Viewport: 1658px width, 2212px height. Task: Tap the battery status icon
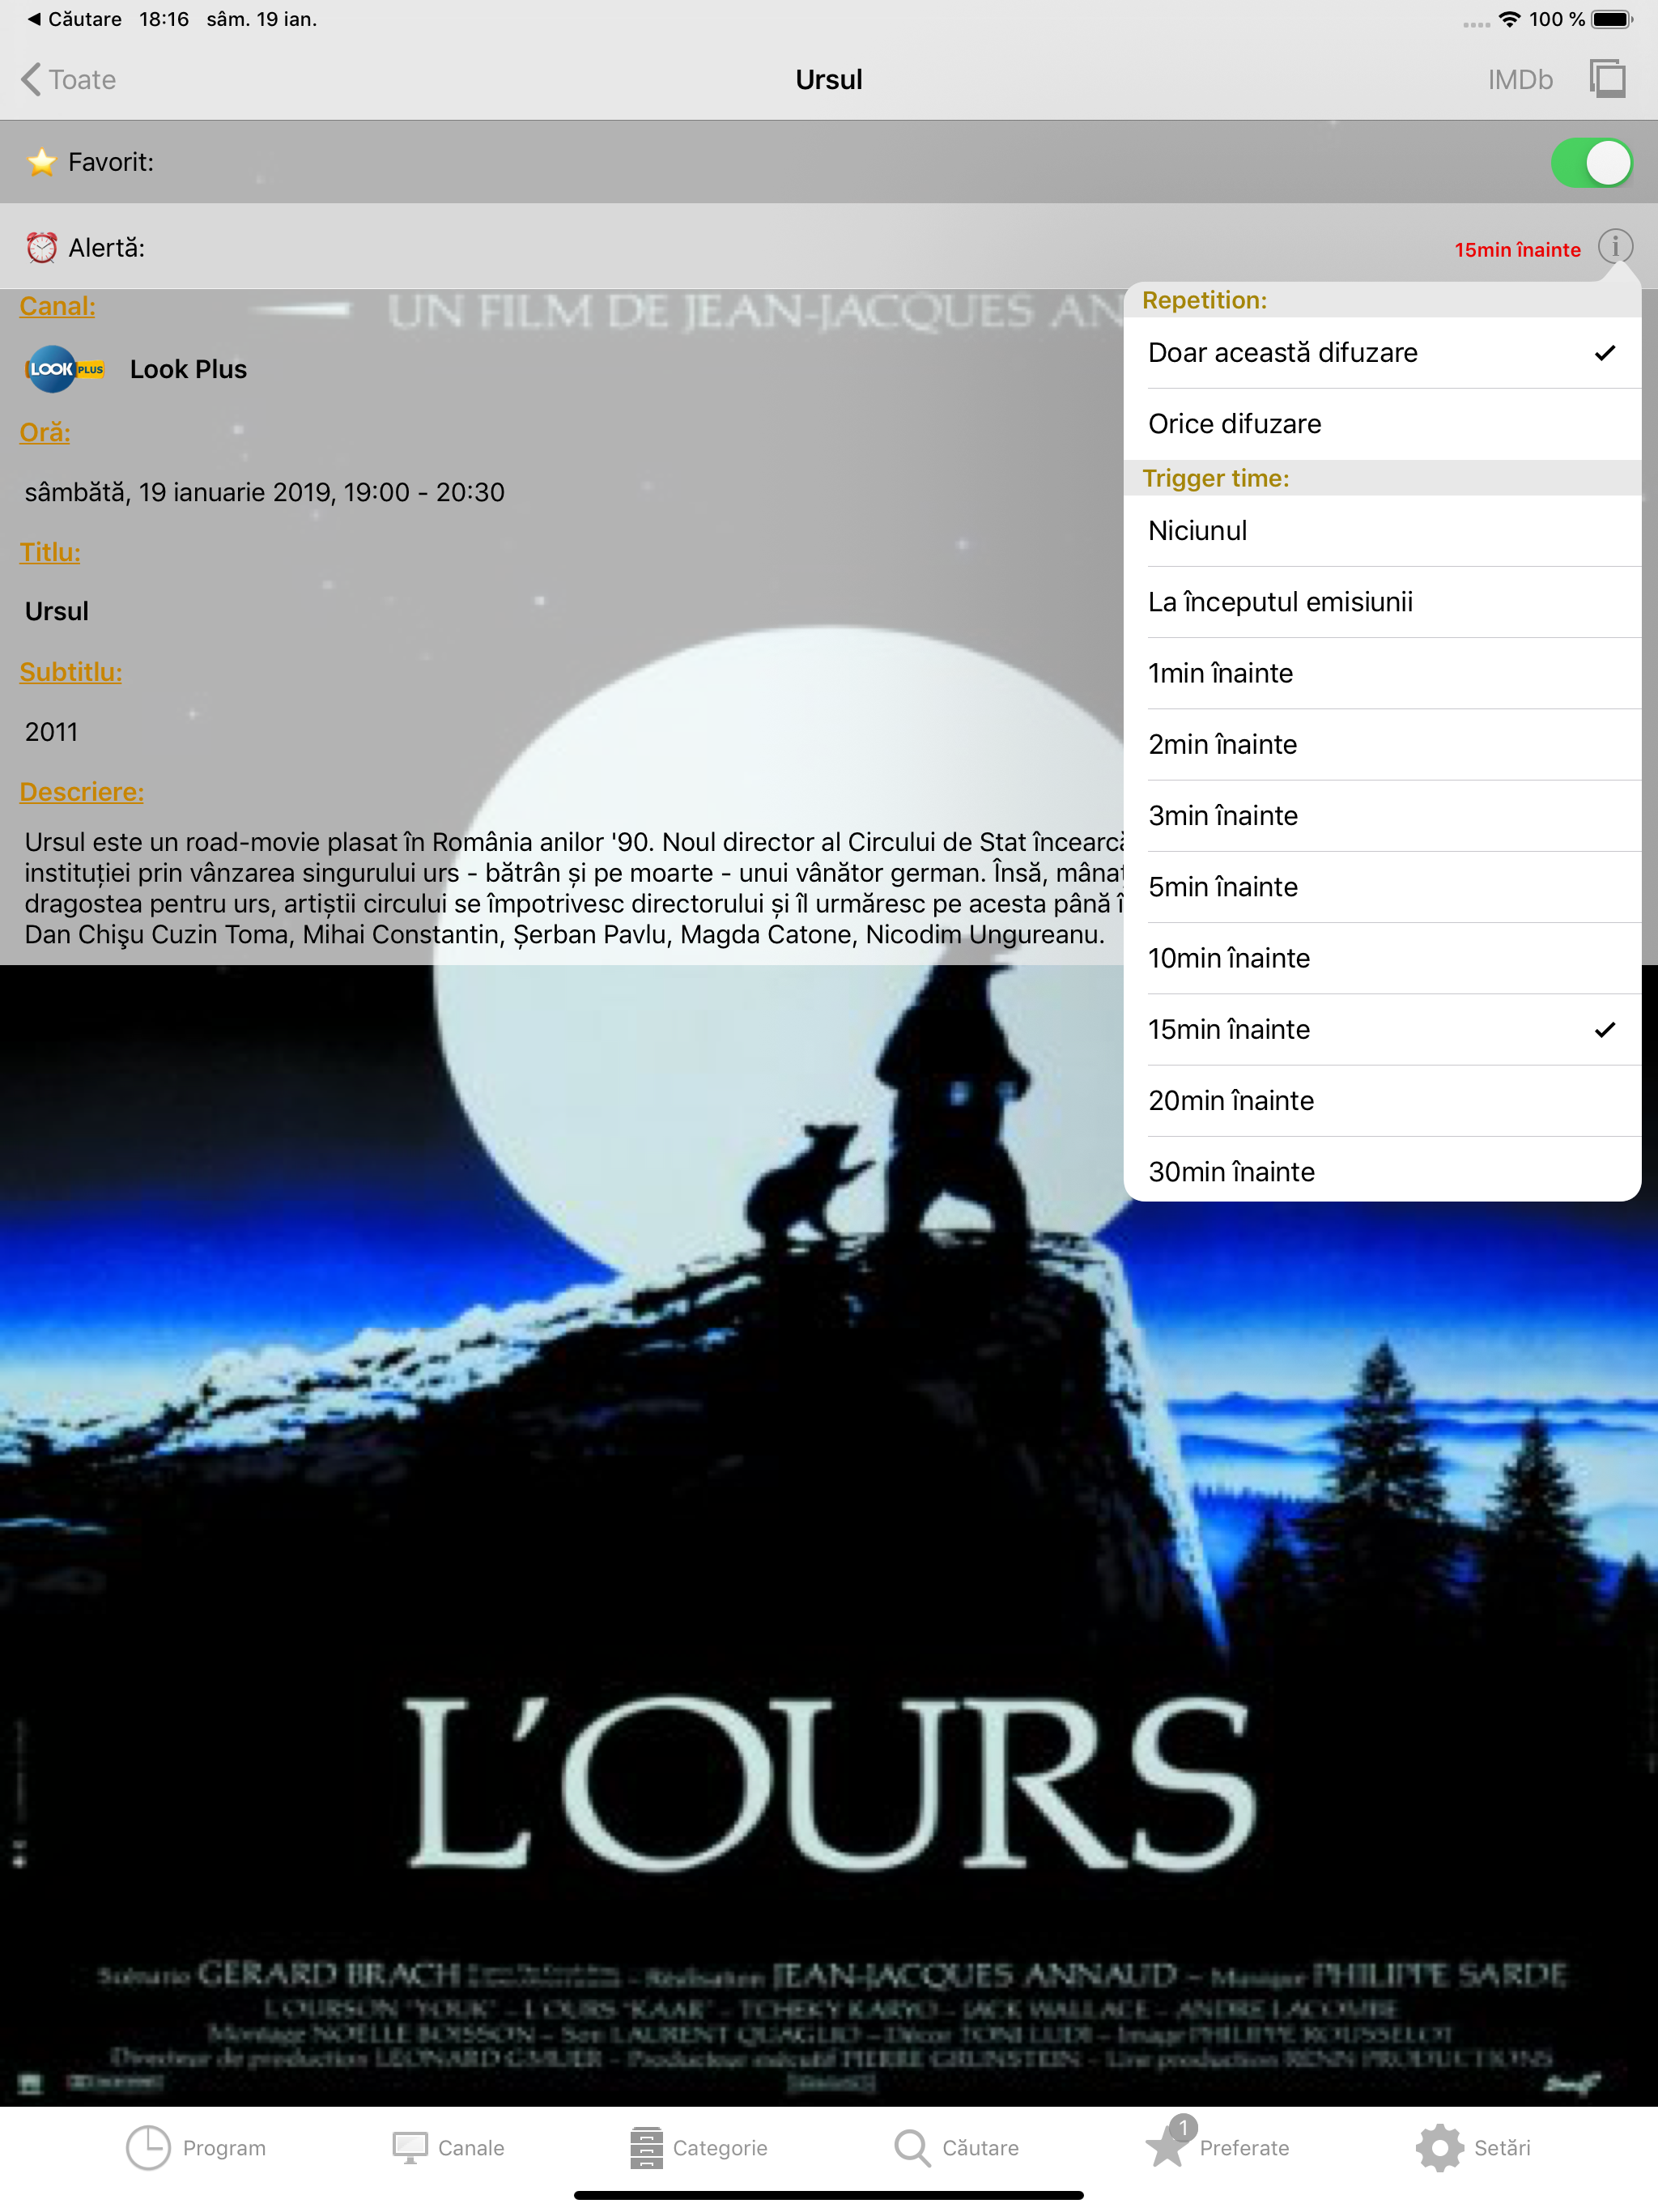point(1612,19)
